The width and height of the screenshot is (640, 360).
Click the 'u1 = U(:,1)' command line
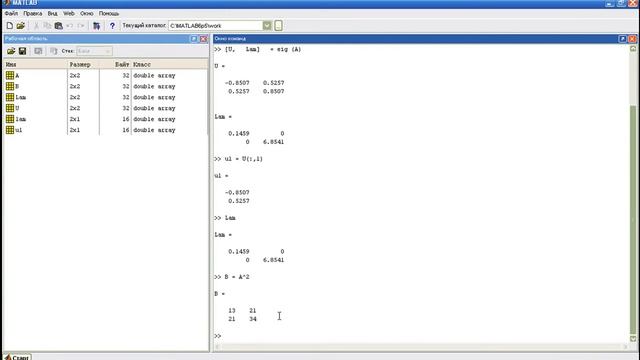[244, 159]
